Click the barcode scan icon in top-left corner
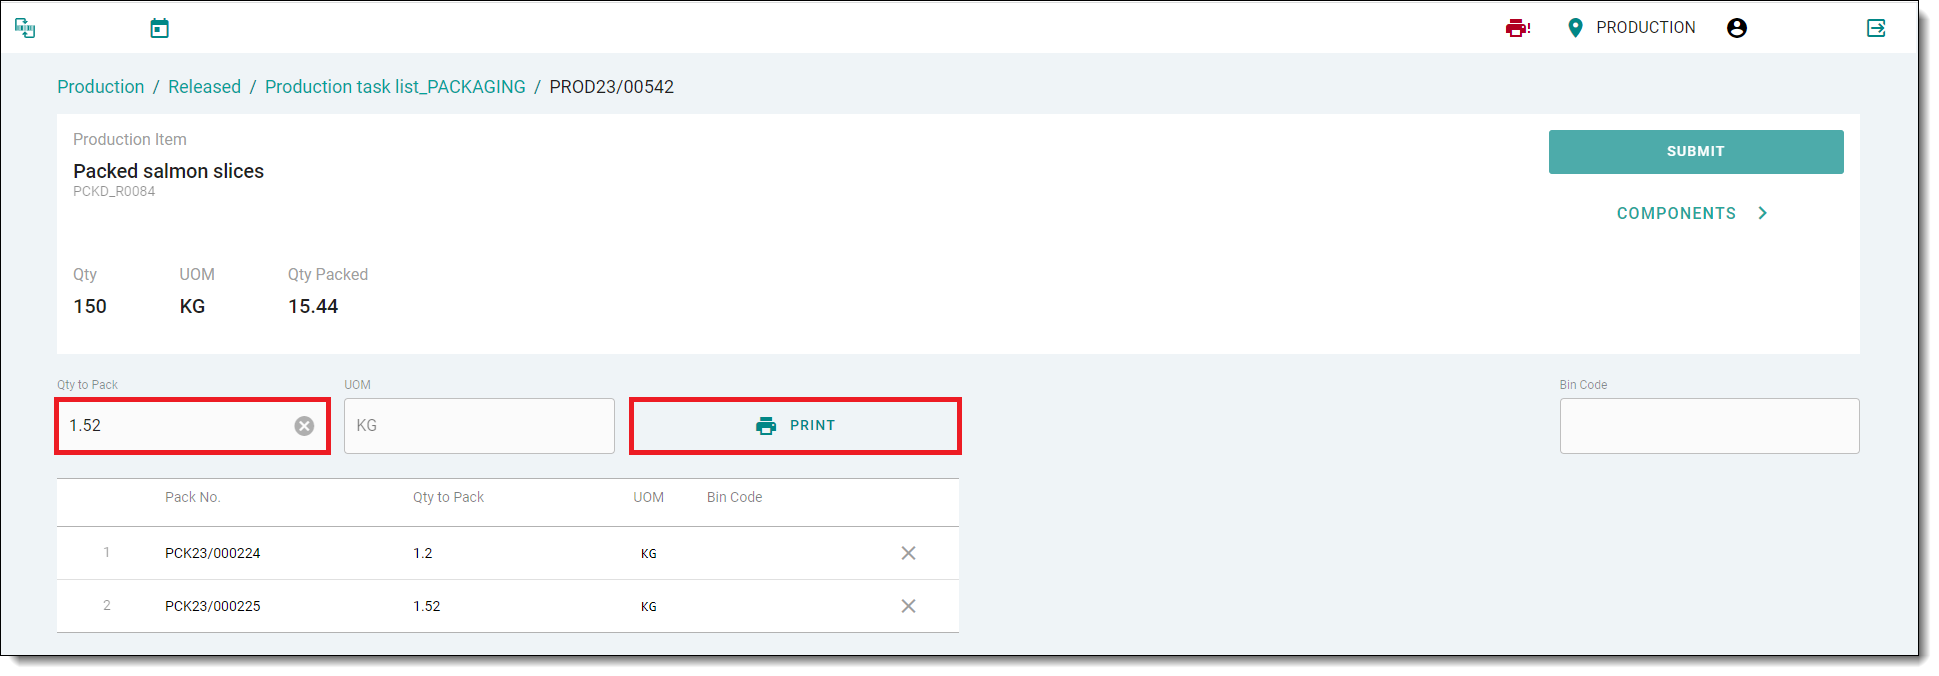1939x676 pixels. (25, 28)
